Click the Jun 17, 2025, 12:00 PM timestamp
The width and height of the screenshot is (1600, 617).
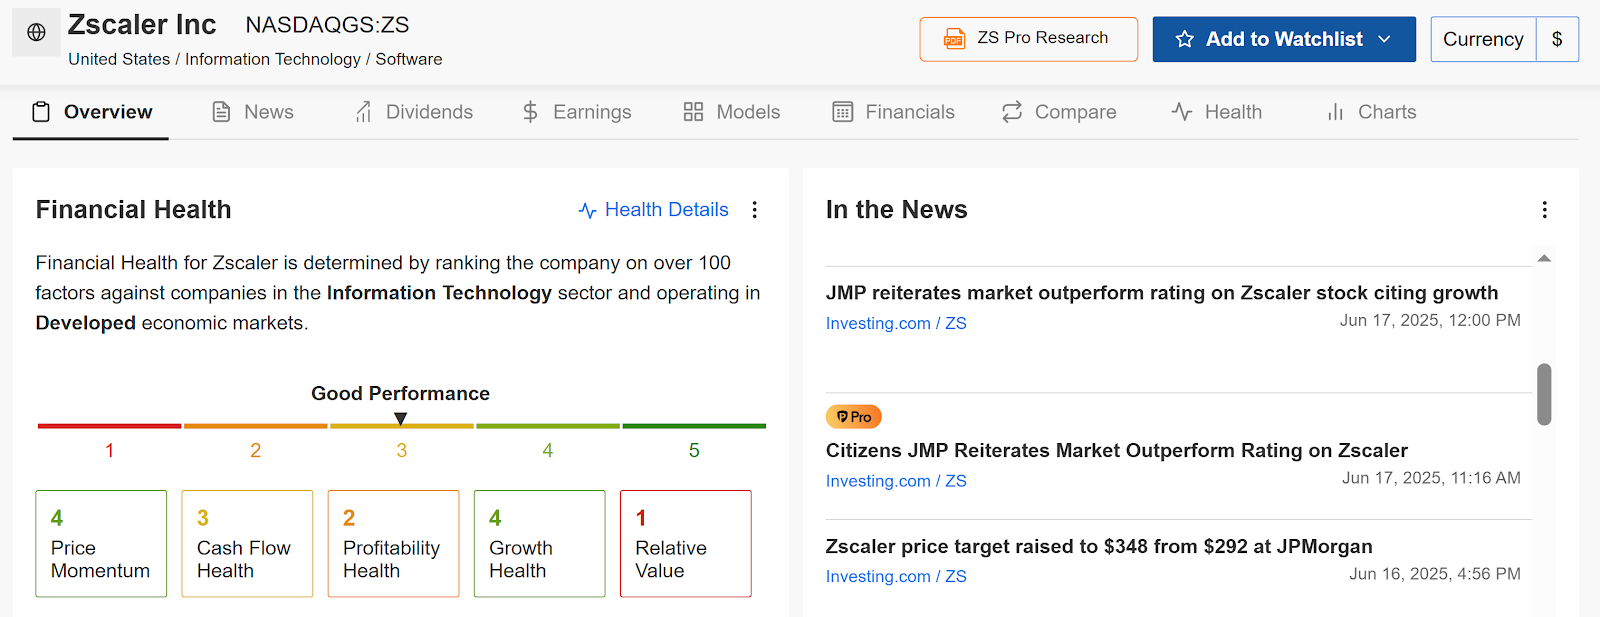tap(1430, 321)
